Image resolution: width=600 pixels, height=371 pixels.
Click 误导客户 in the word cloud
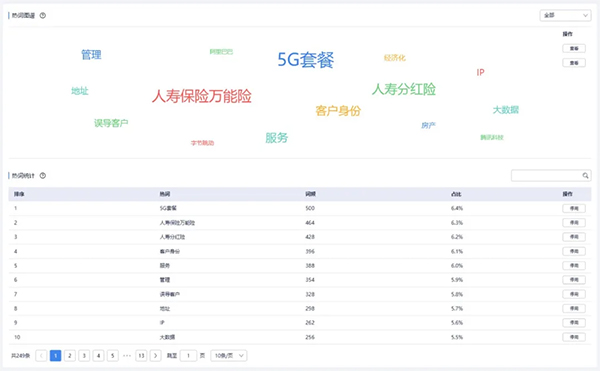[111, 123]
